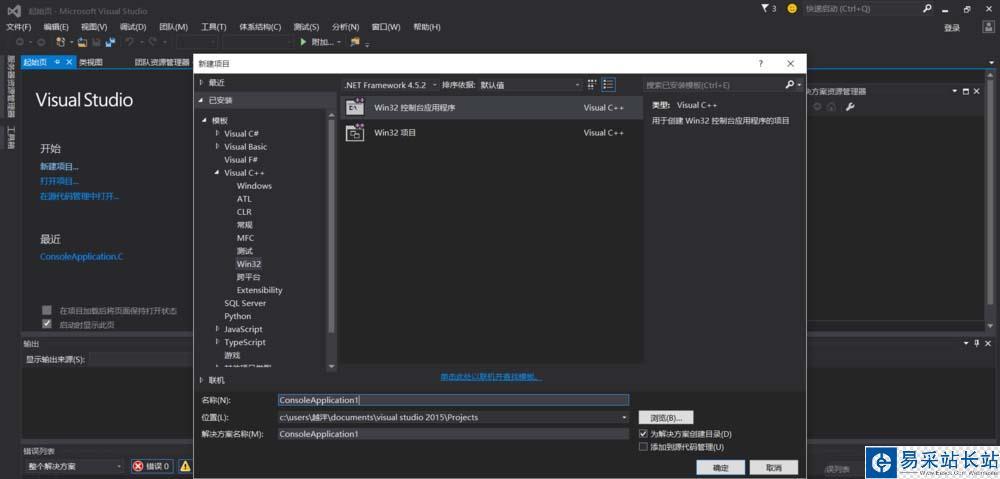Pin the output panel
The height and width of the screenshot is (479, 1000).
point(976,343)
